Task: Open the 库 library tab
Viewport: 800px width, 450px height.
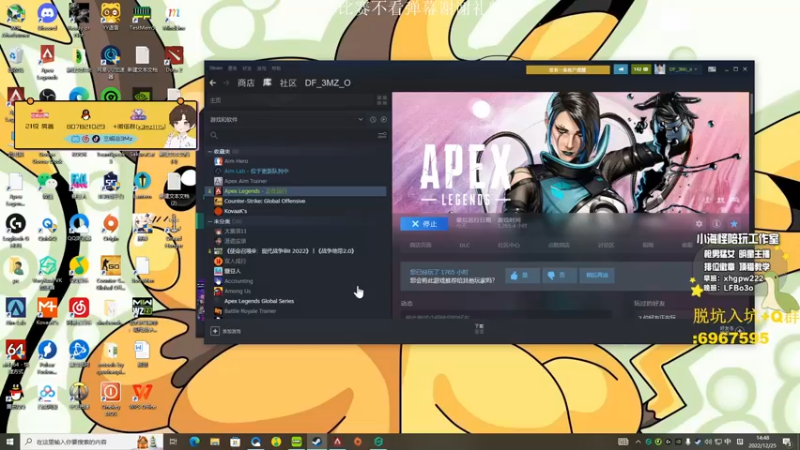Action: point(267,83)
